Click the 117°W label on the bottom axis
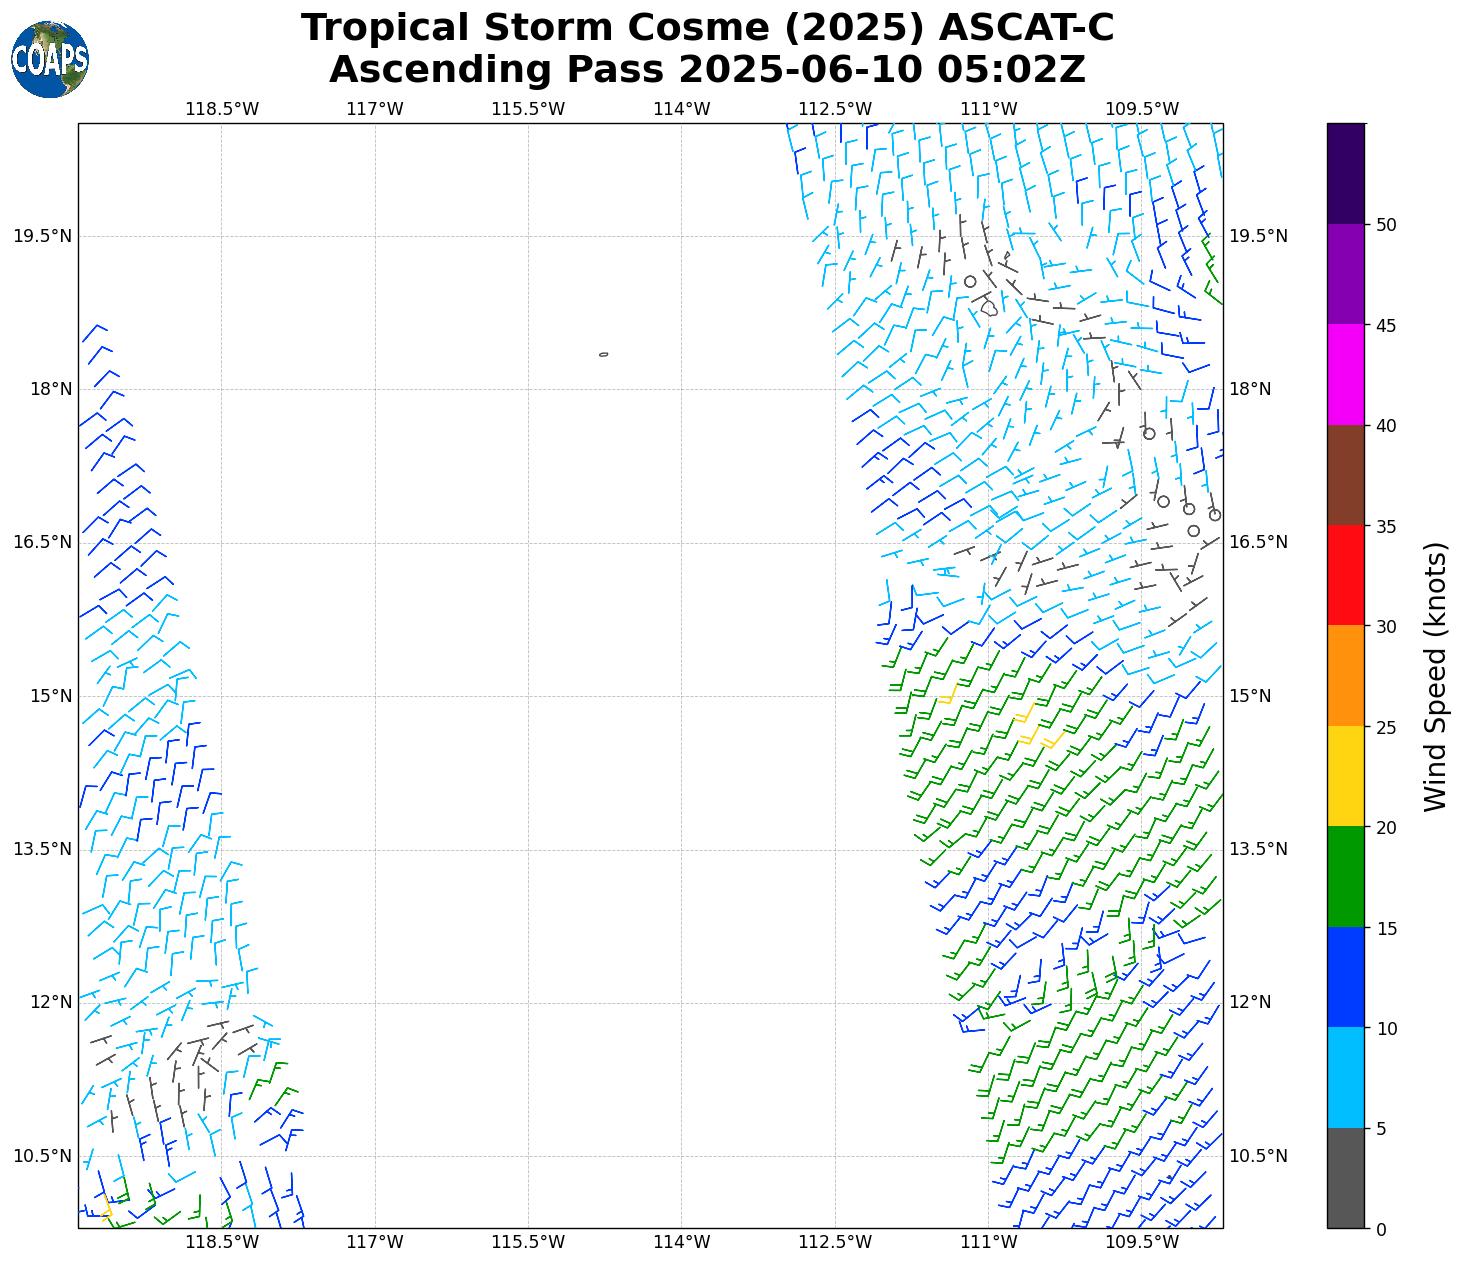Viewport: 1464px width, 1264px height. (375, 1242)
